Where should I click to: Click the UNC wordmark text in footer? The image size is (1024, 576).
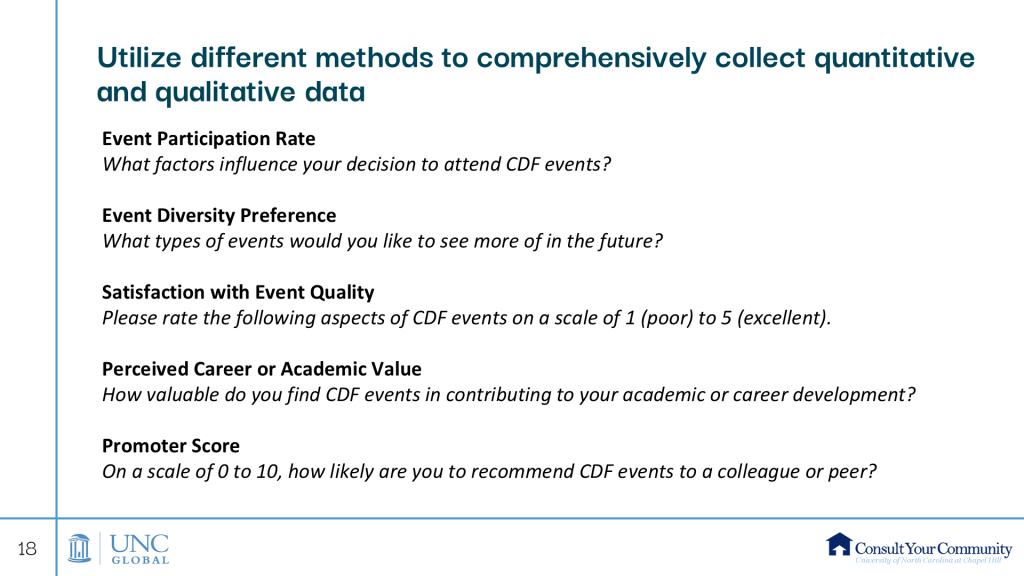(x=138, y=543)
